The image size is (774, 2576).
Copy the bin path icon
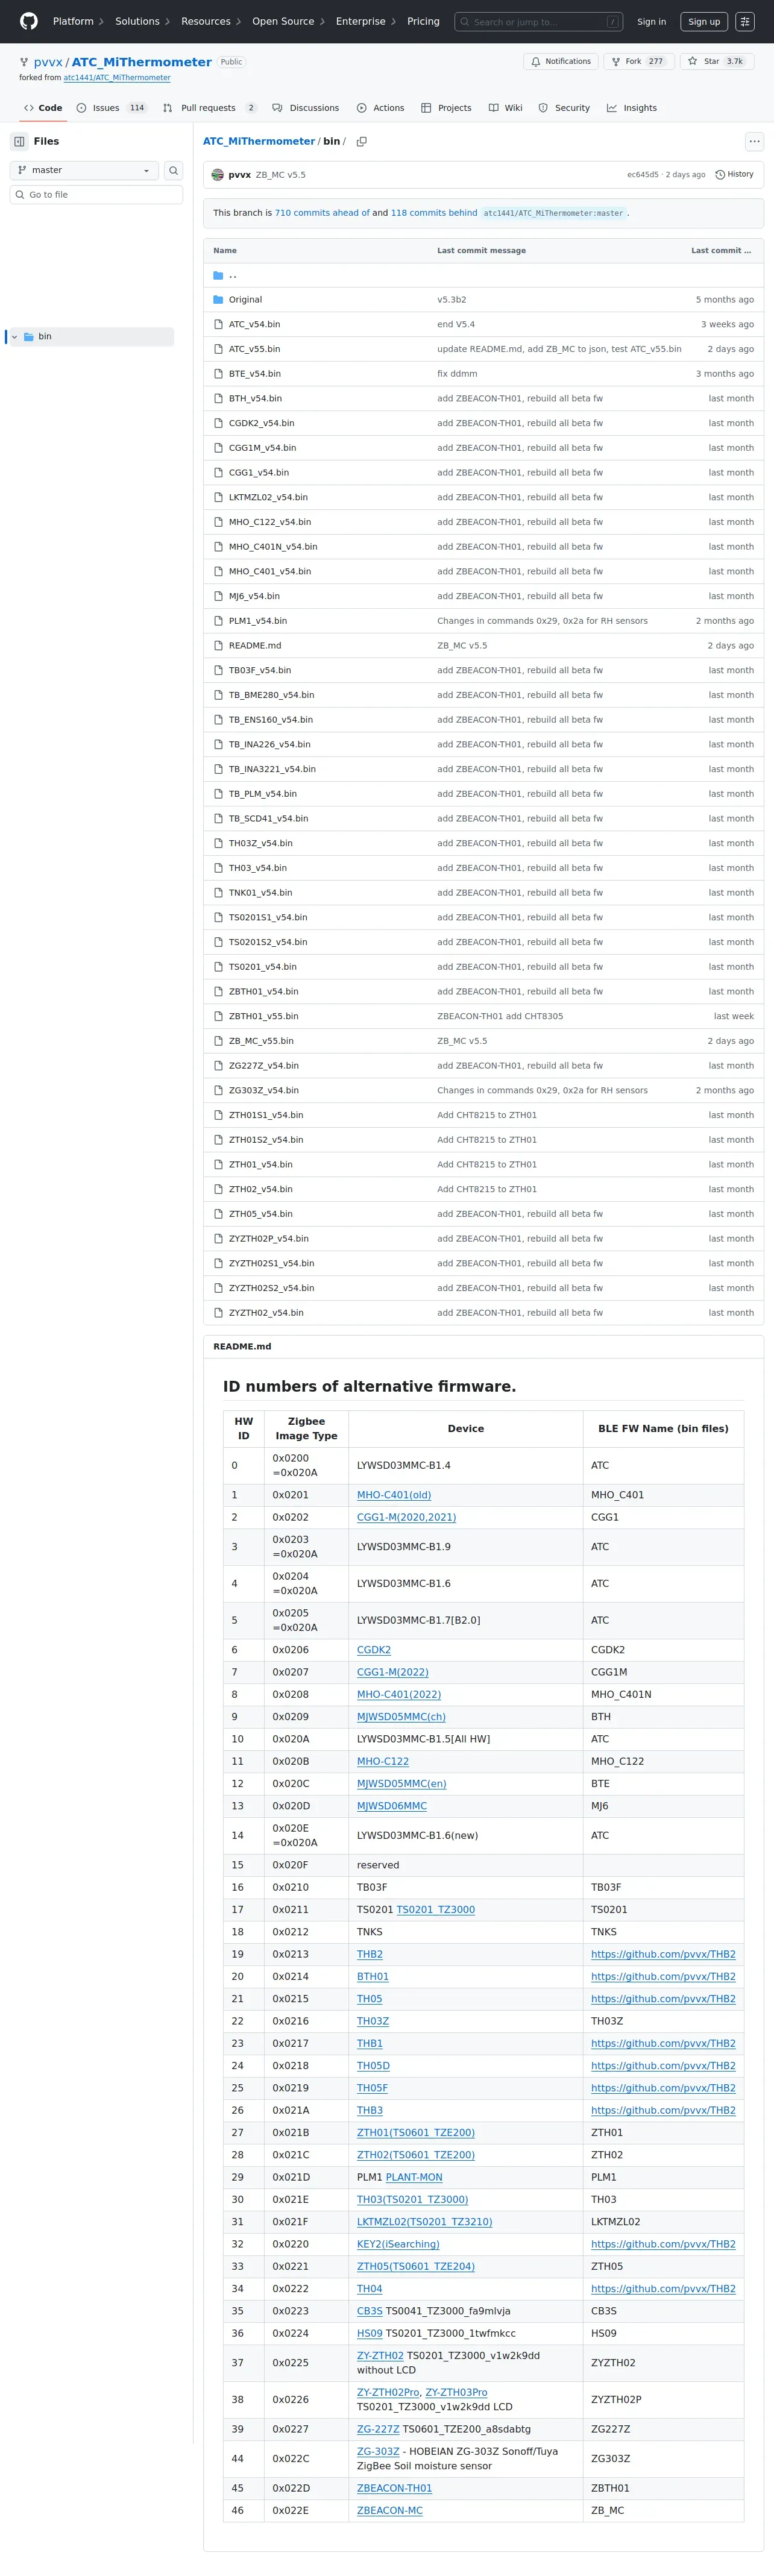tap(361, 142)
